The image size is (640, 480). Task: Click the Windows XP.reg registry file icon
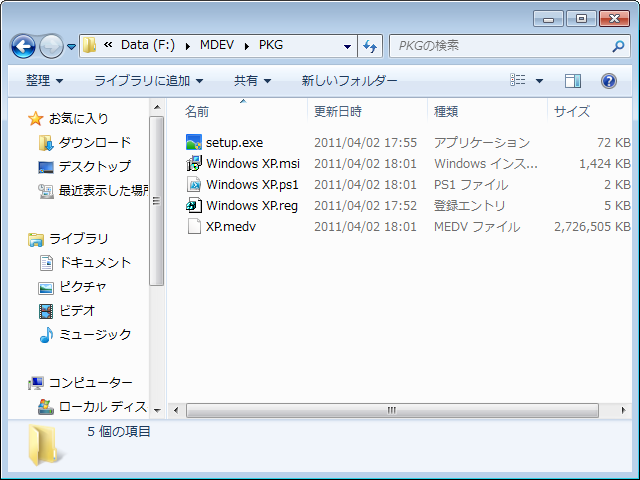194,205
